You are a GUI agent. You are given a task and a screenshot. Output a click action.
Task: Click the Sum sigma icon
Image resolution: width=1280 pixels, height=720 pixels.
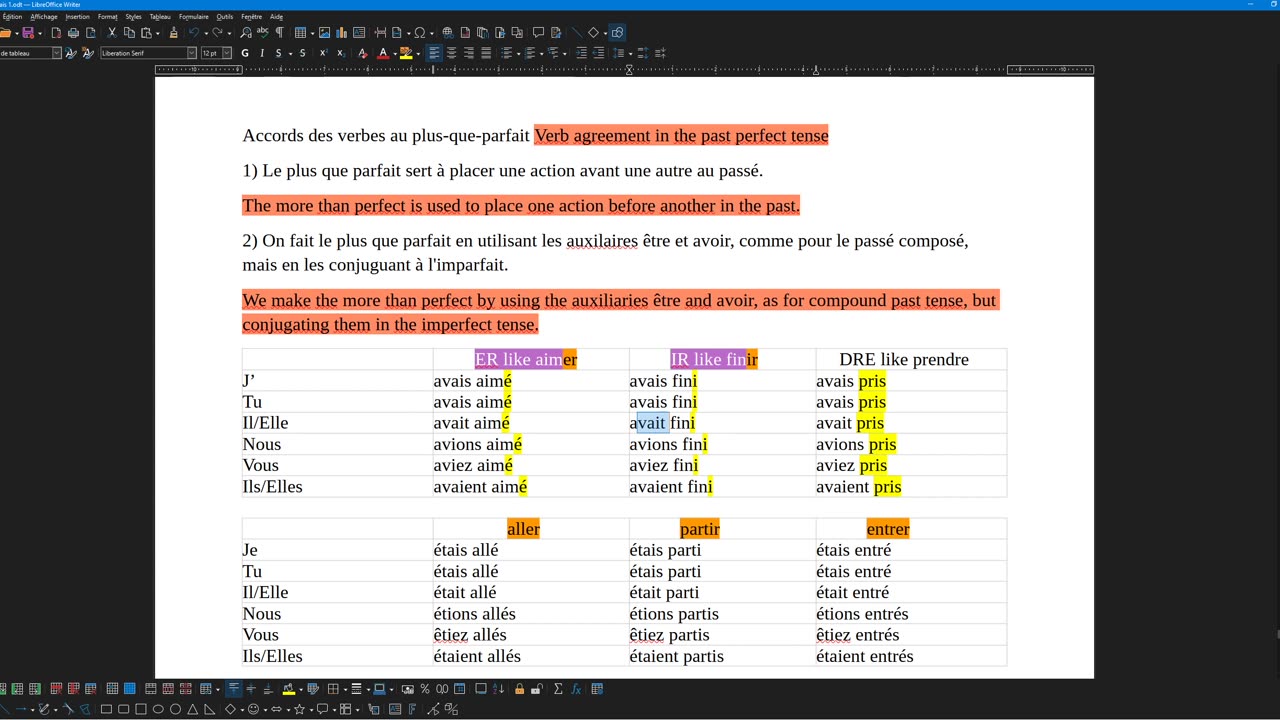coord(558,689)
